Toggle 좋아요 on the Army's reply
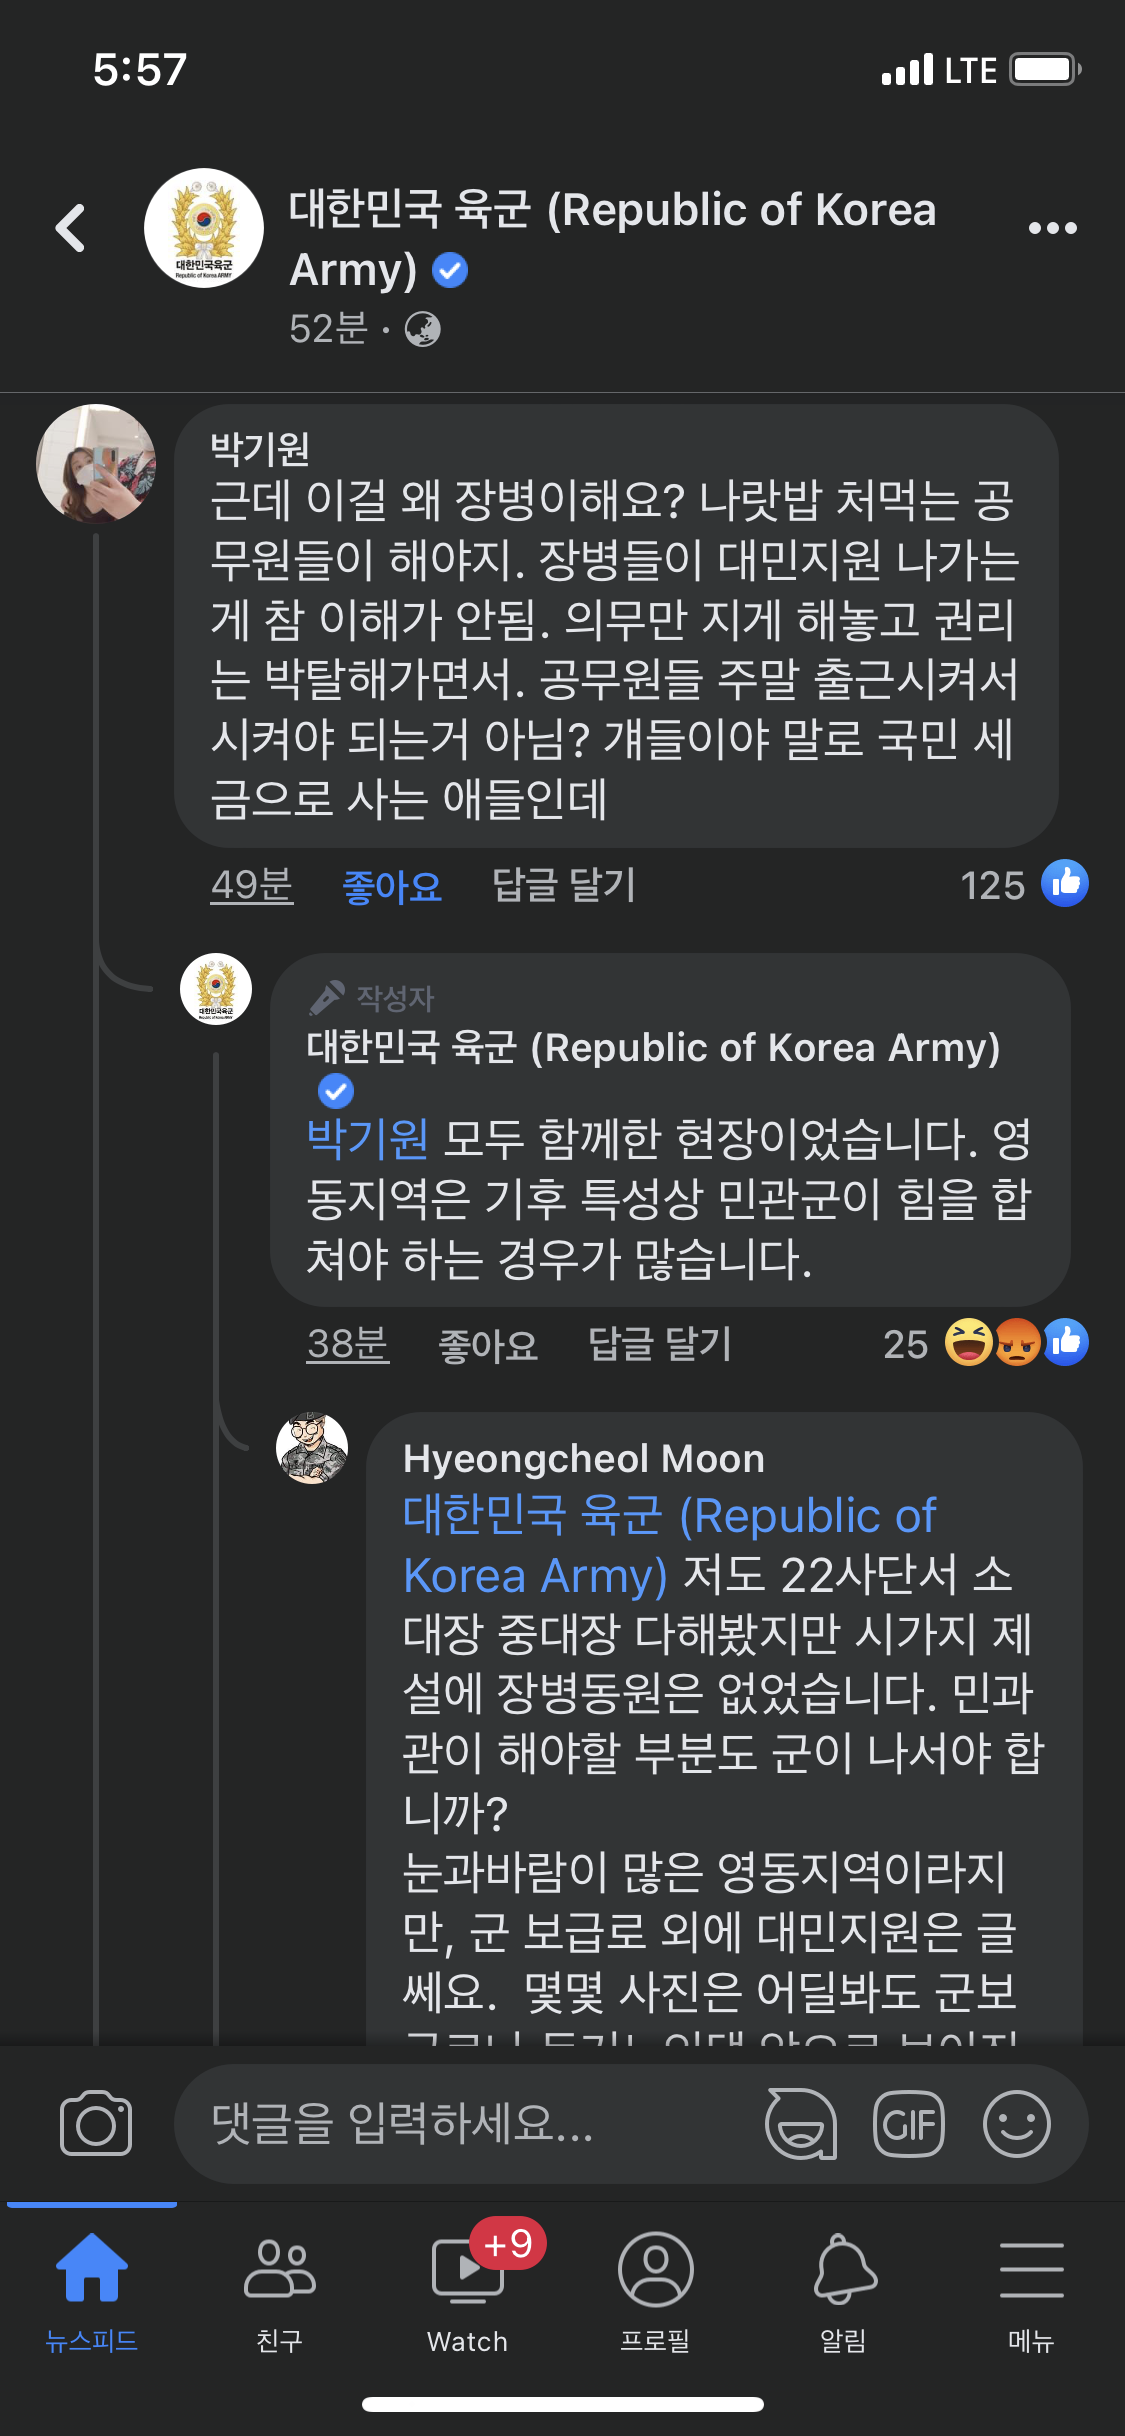Screen dimensions: 1125x2436 coord(488,1345)
